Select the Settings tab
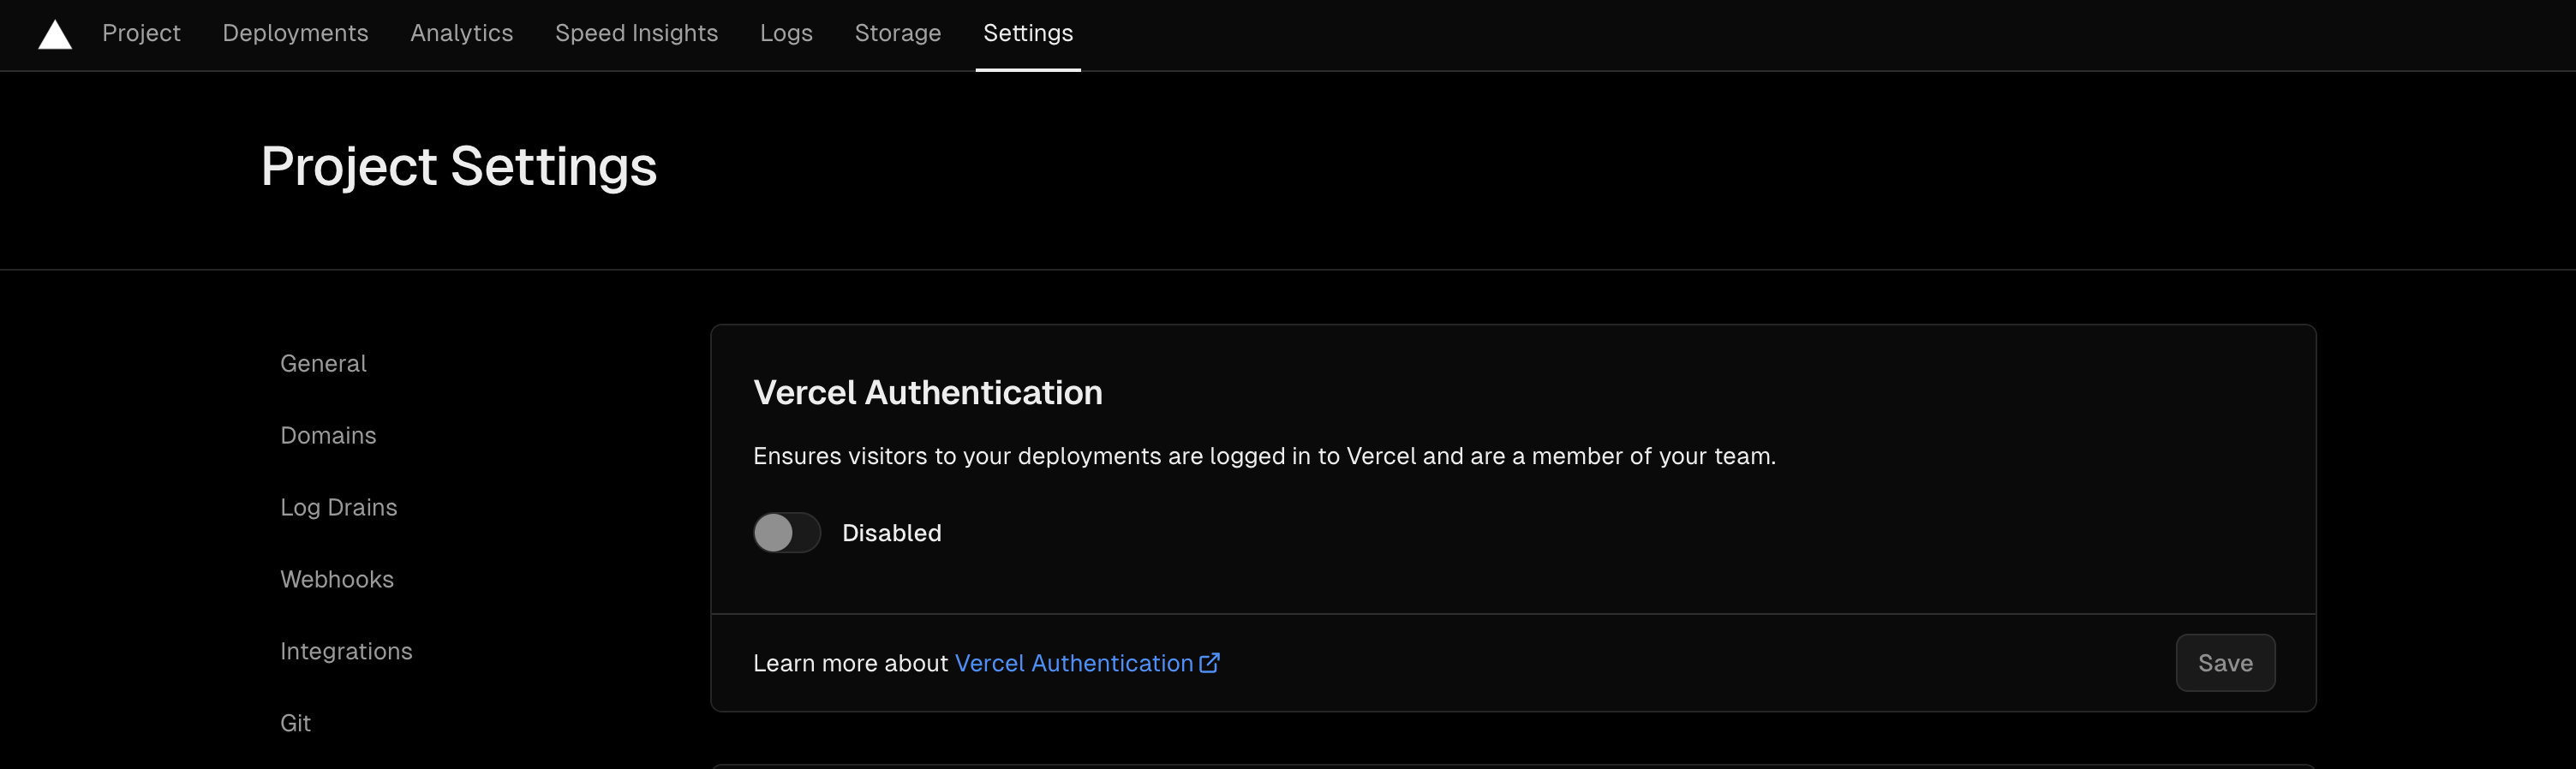The image size is (2576, 769). coord(1027,33)
